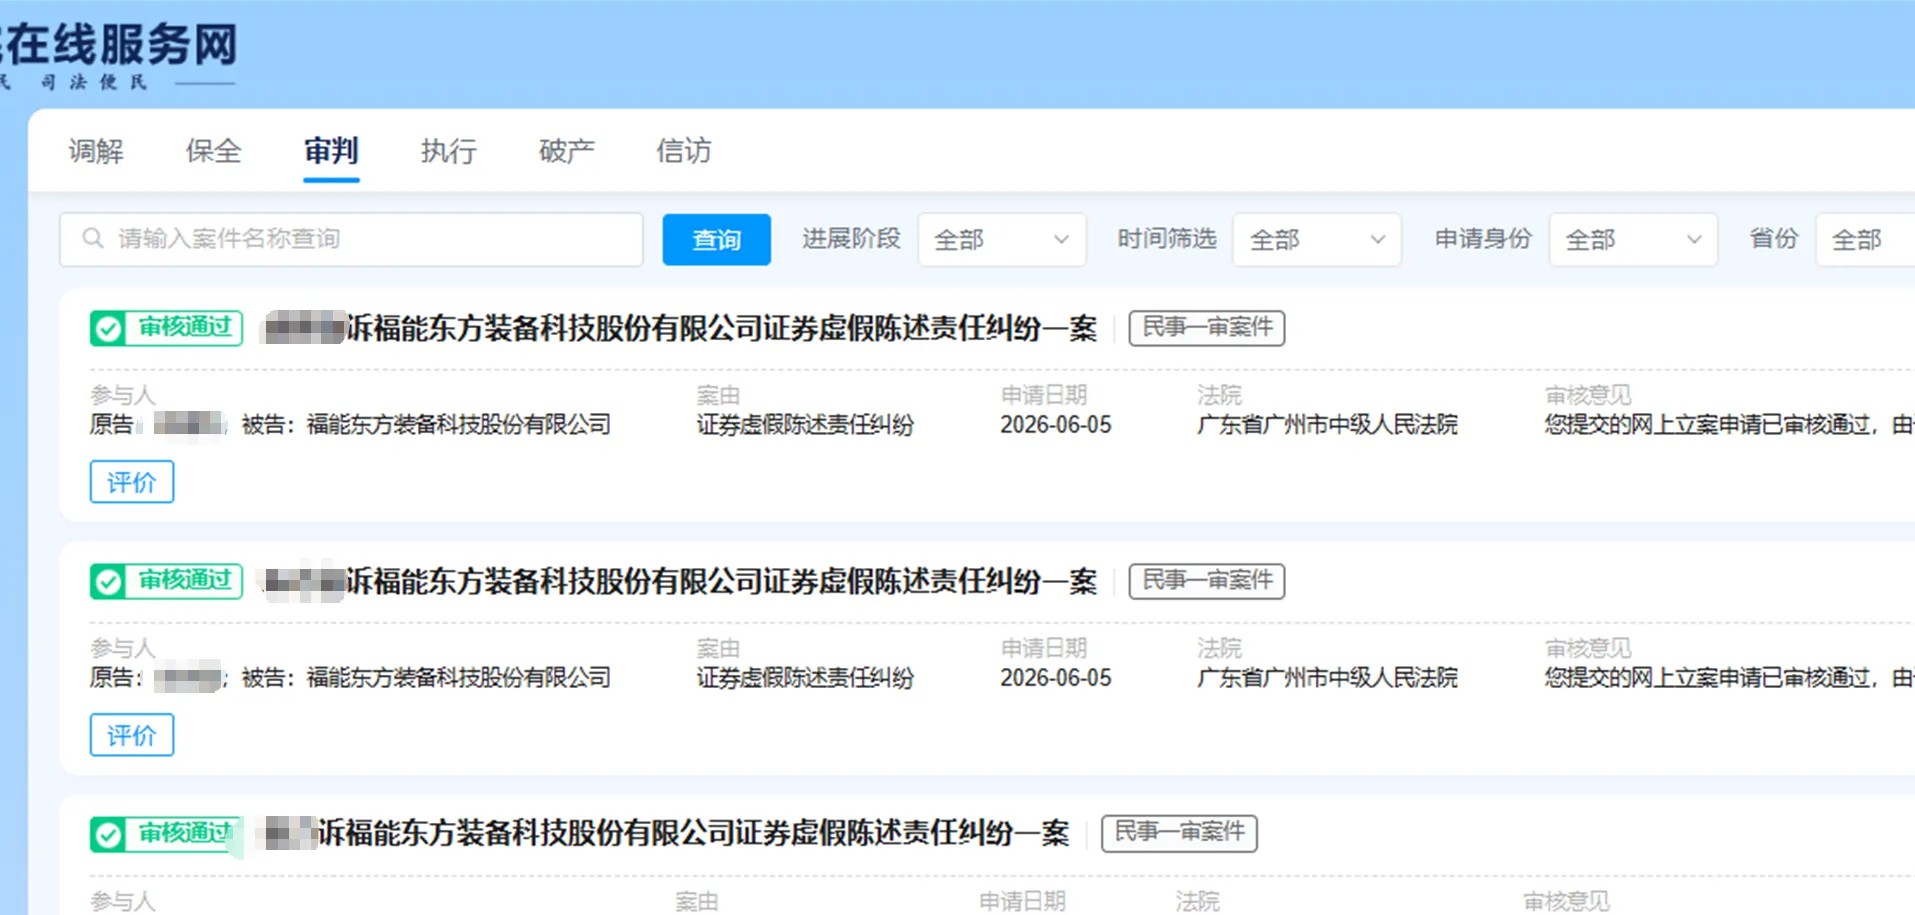Click third case's 民事一审案件 tag
The image size is (1915, 915).
(1179, 833)
